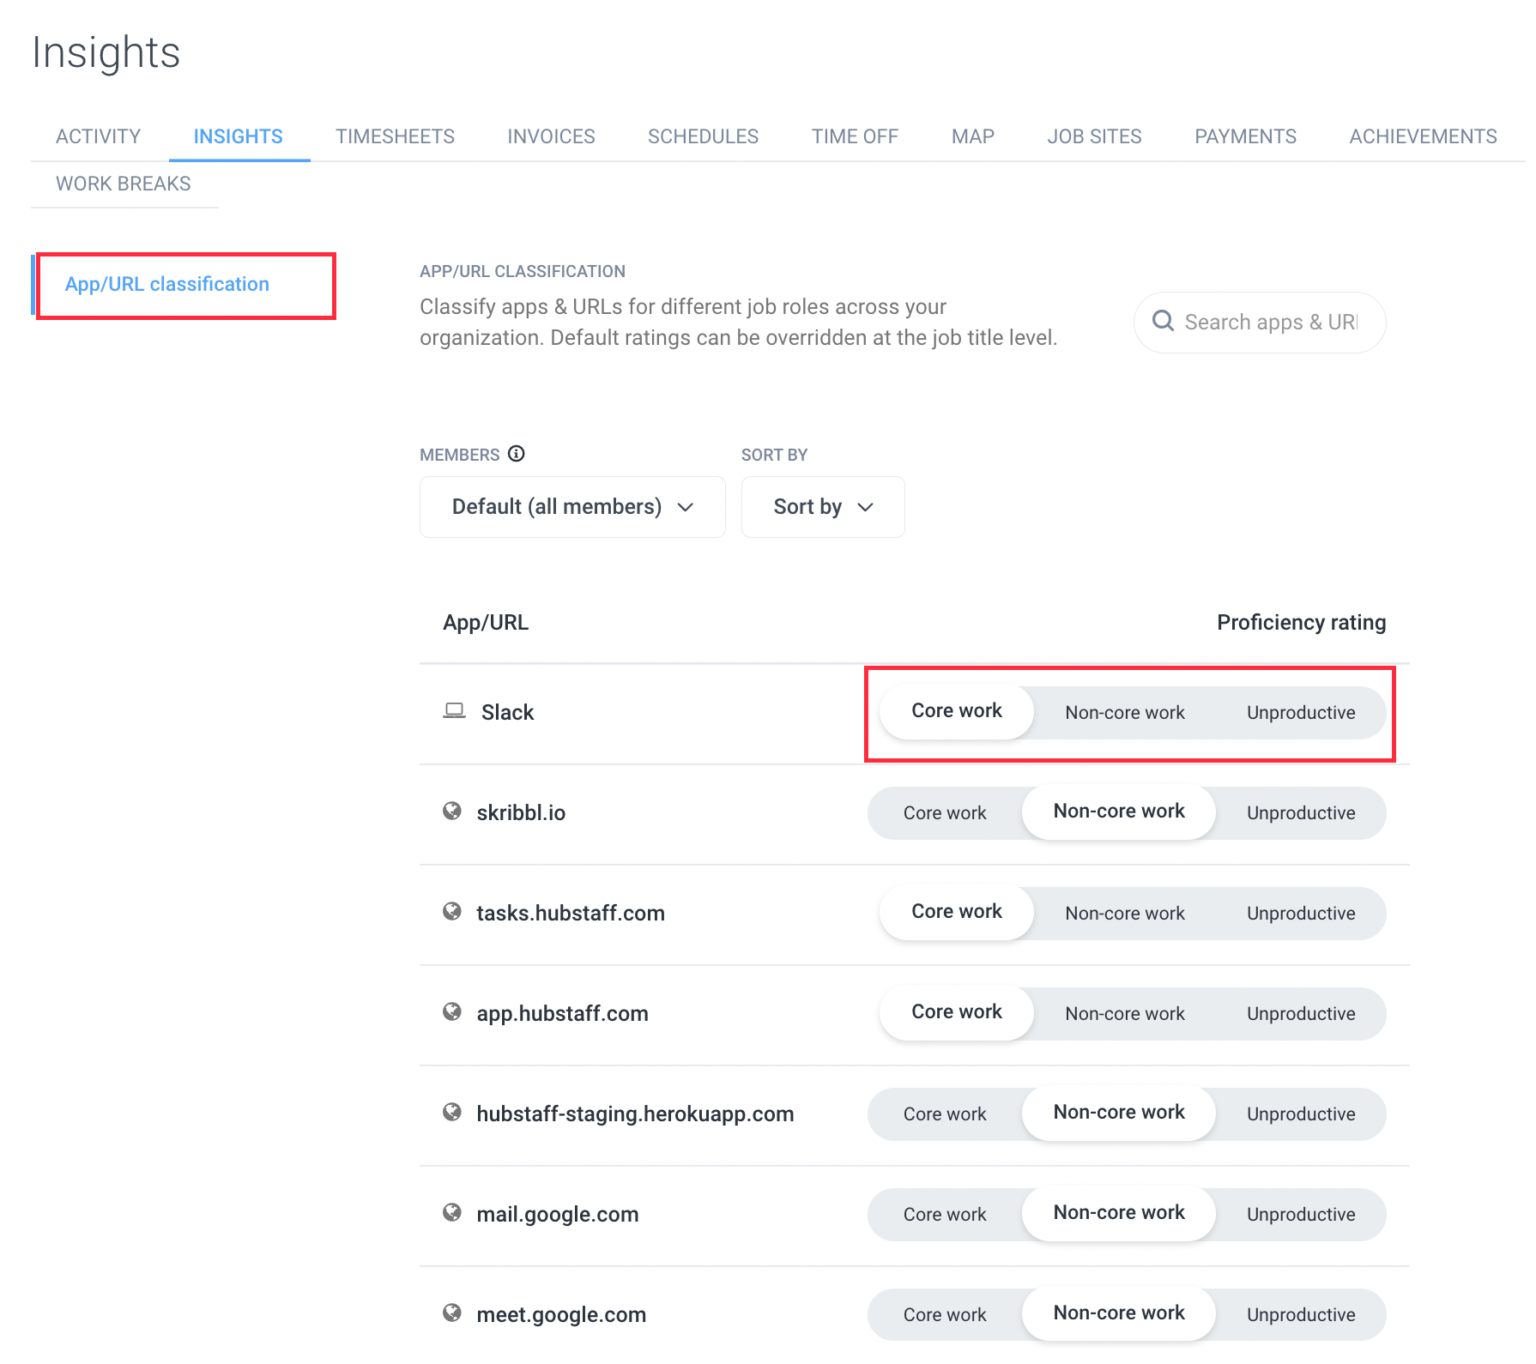Click the search magnifier icon
The width and height of the screenshot is (1536, 1364).
[1163, 321]
